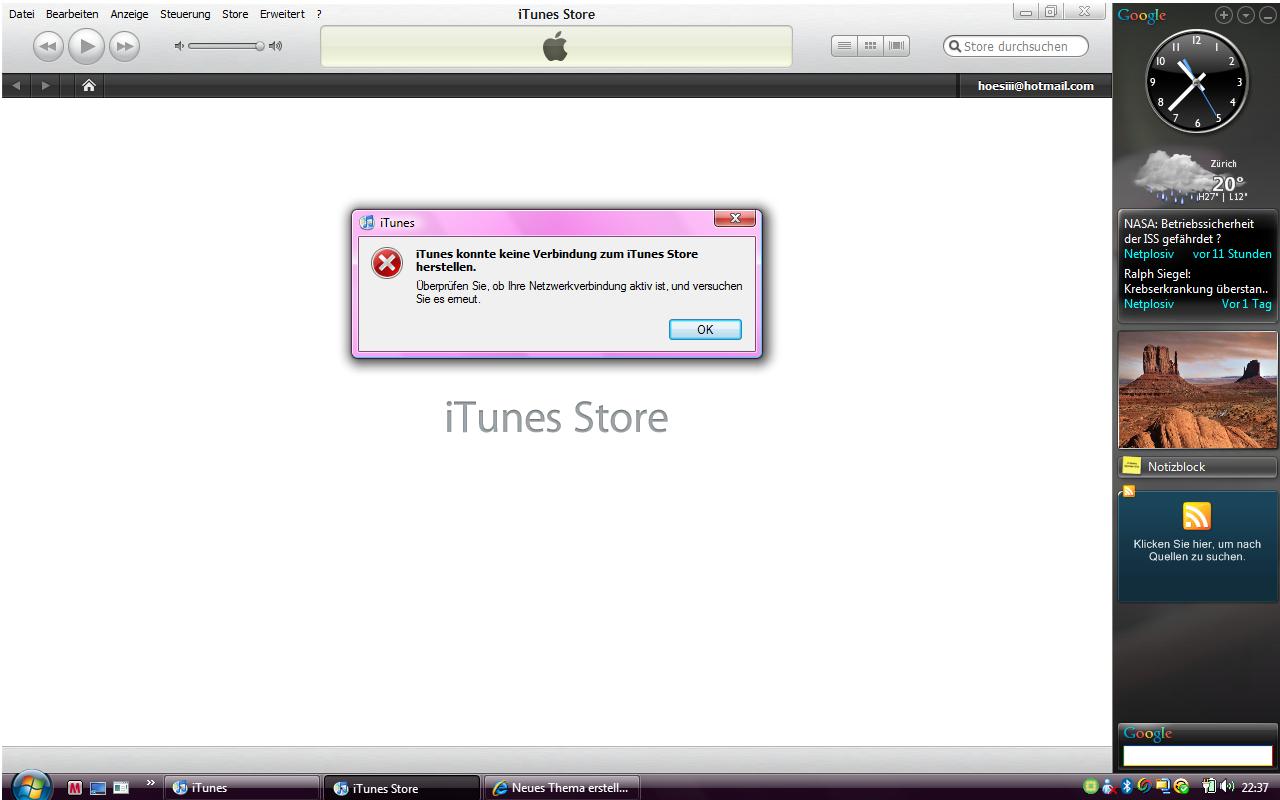The image size is (1280, 800).
Task: Open the Anzeige menu
Action: click(129, 14)
